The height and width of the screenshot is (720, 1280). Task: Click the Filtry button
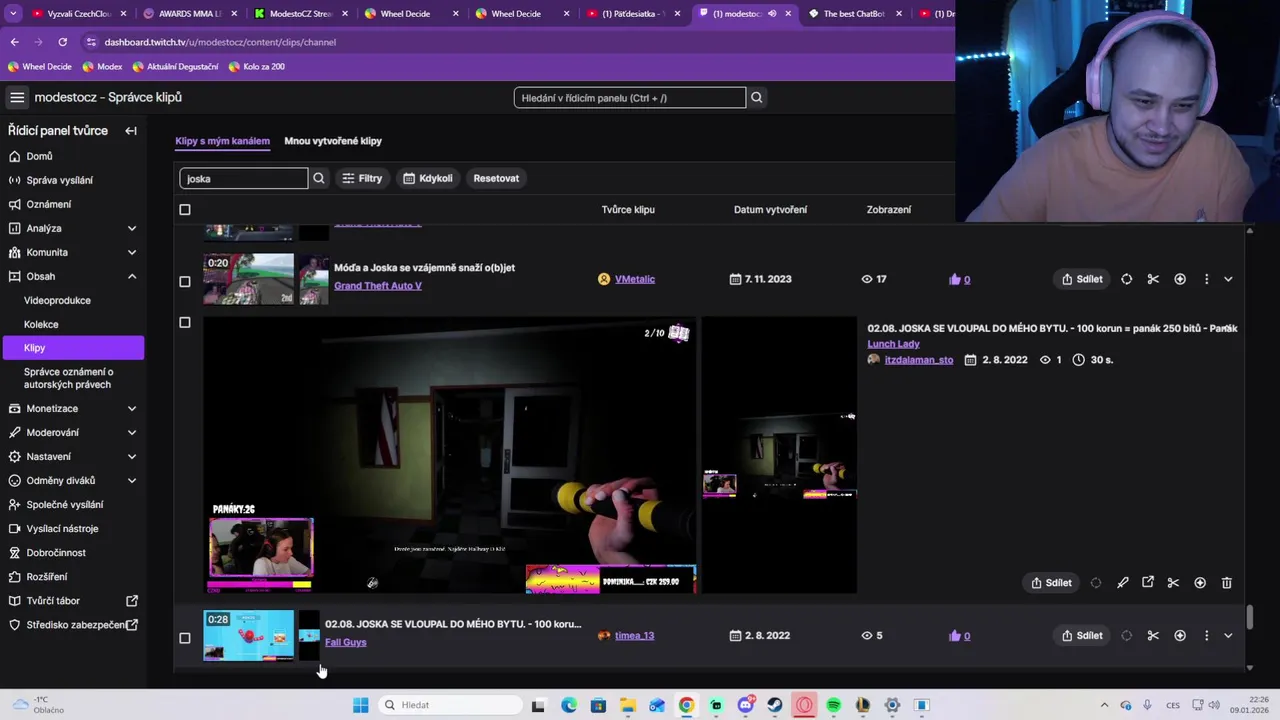click(x=362, y=178)
